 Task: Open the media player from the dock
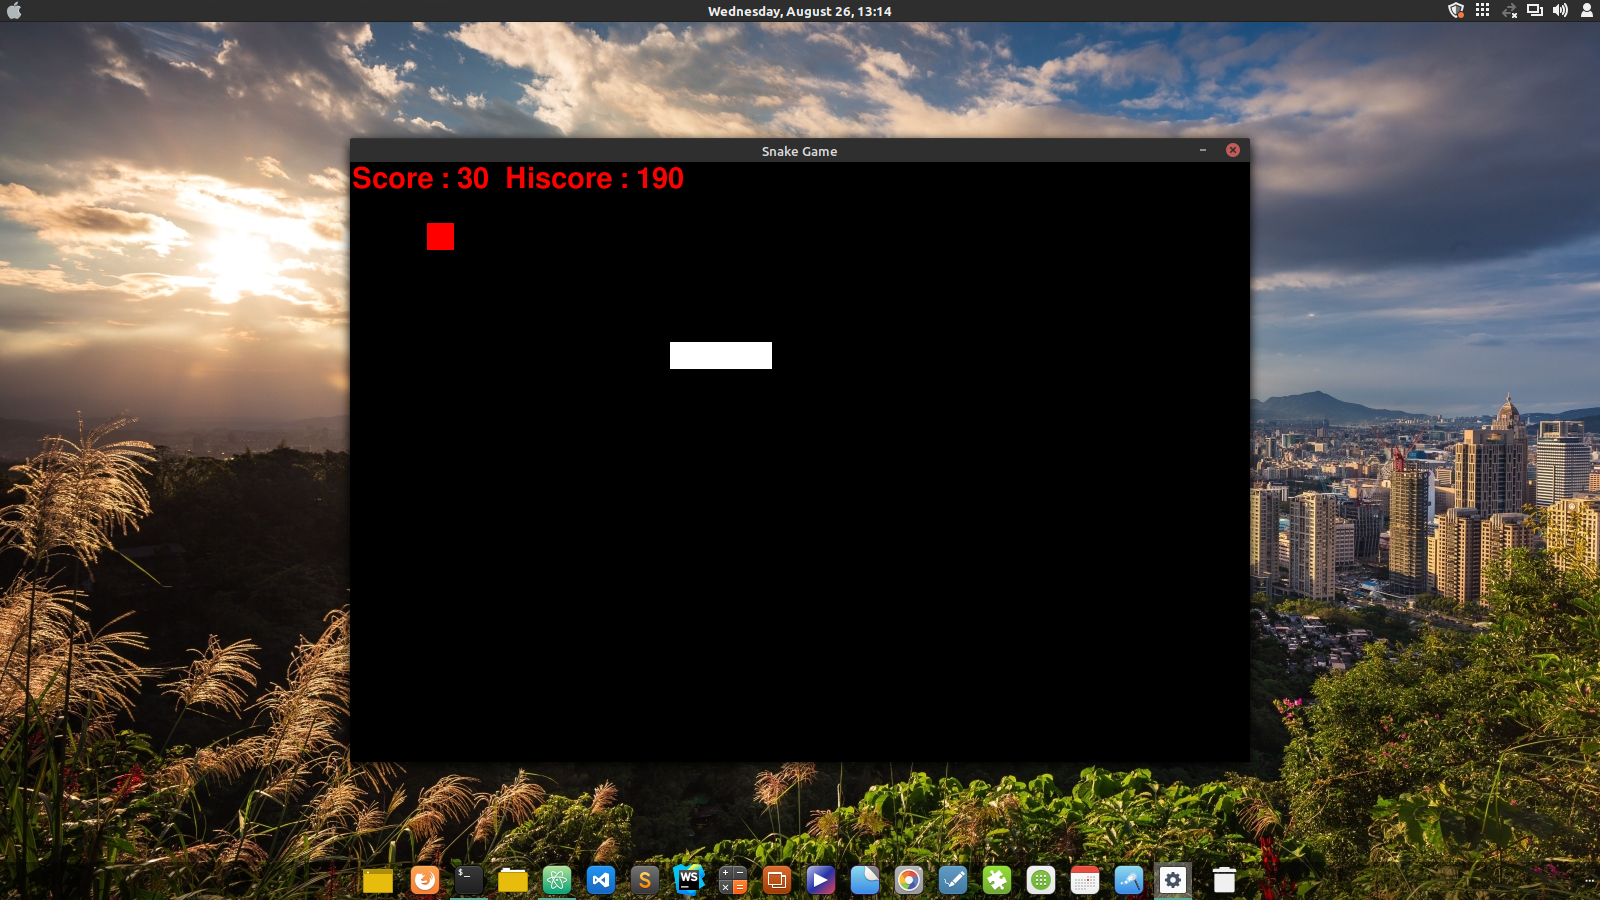tap(820, 881)
